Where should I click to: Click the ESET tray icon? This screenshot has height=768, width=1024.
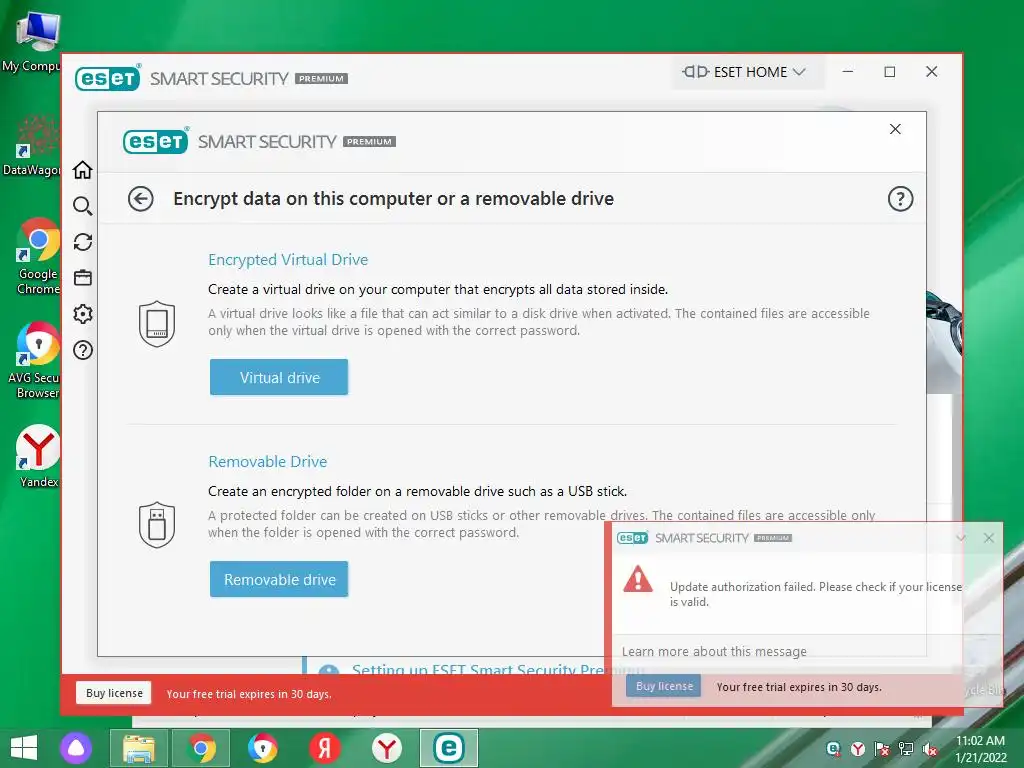coord(833,748)
